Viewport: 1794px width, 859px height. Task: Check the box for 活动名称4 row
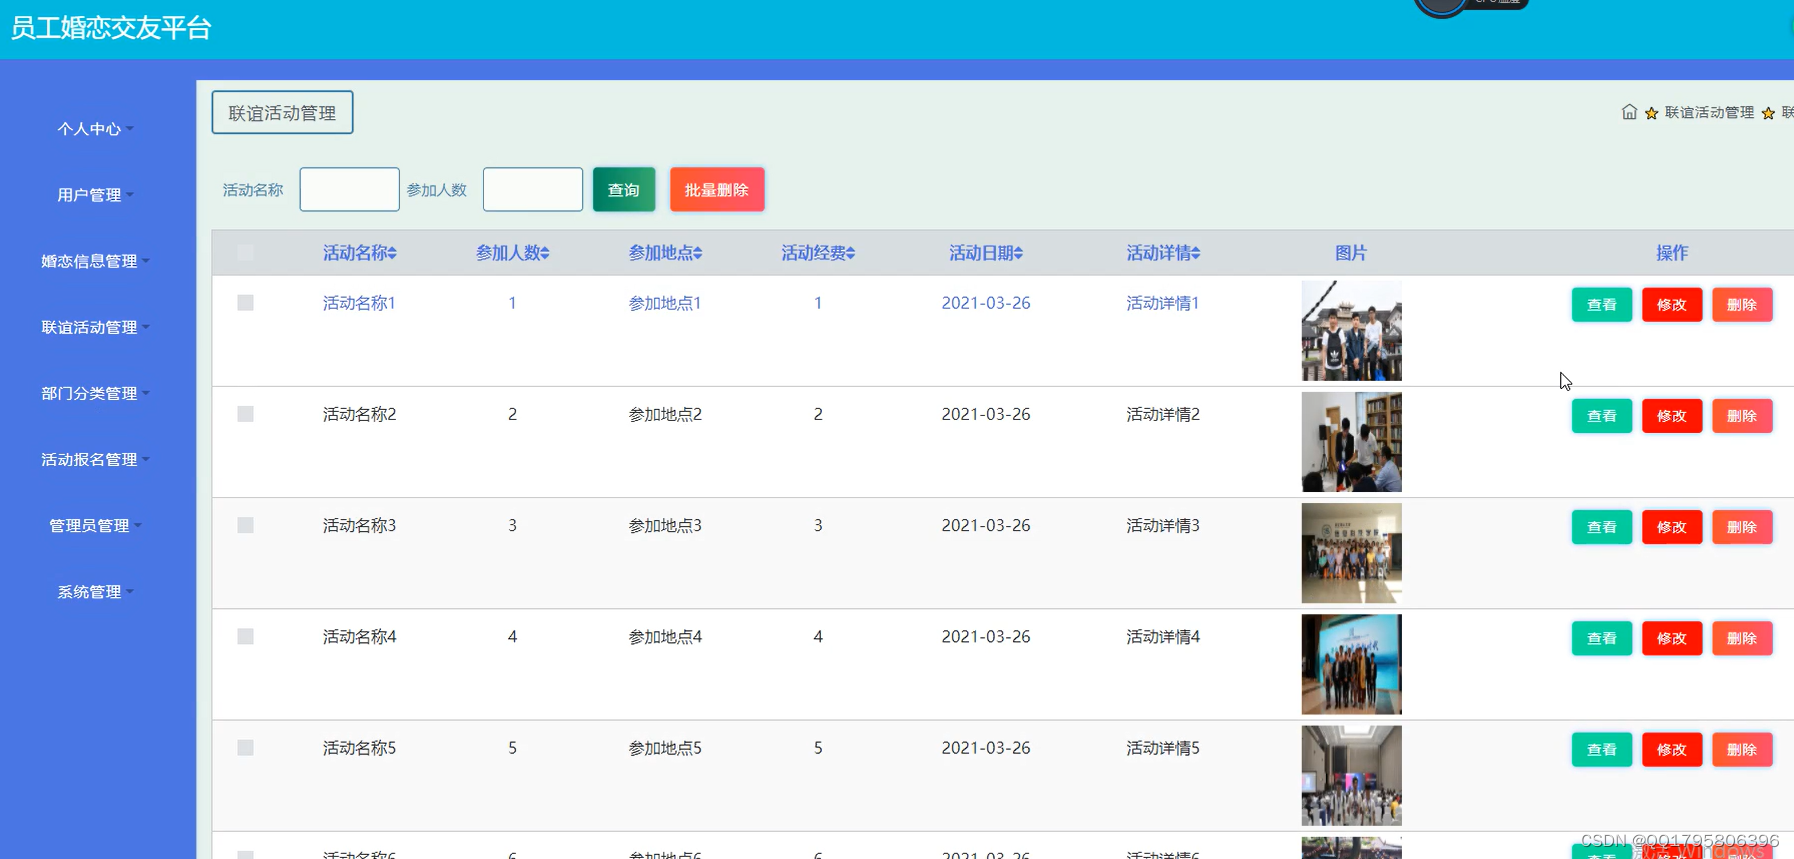[x=245, y=636]
